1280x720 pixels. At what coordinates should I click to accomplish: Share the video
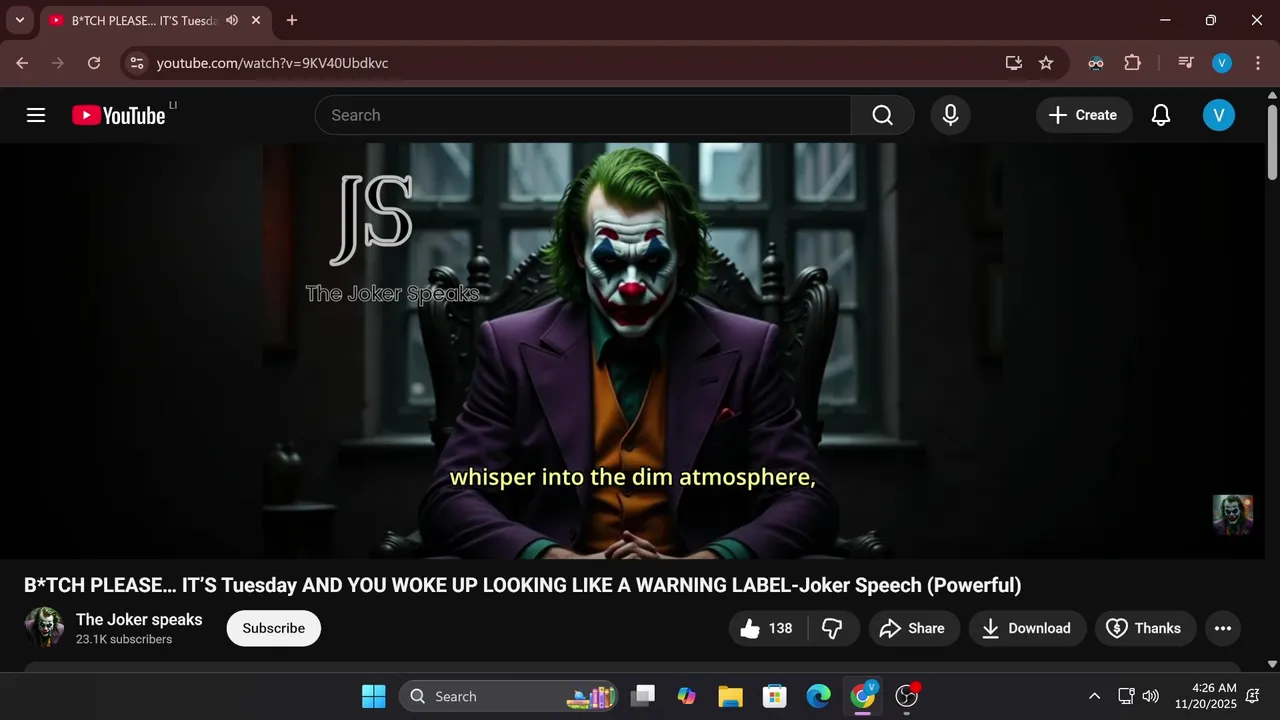pos(914,628)
